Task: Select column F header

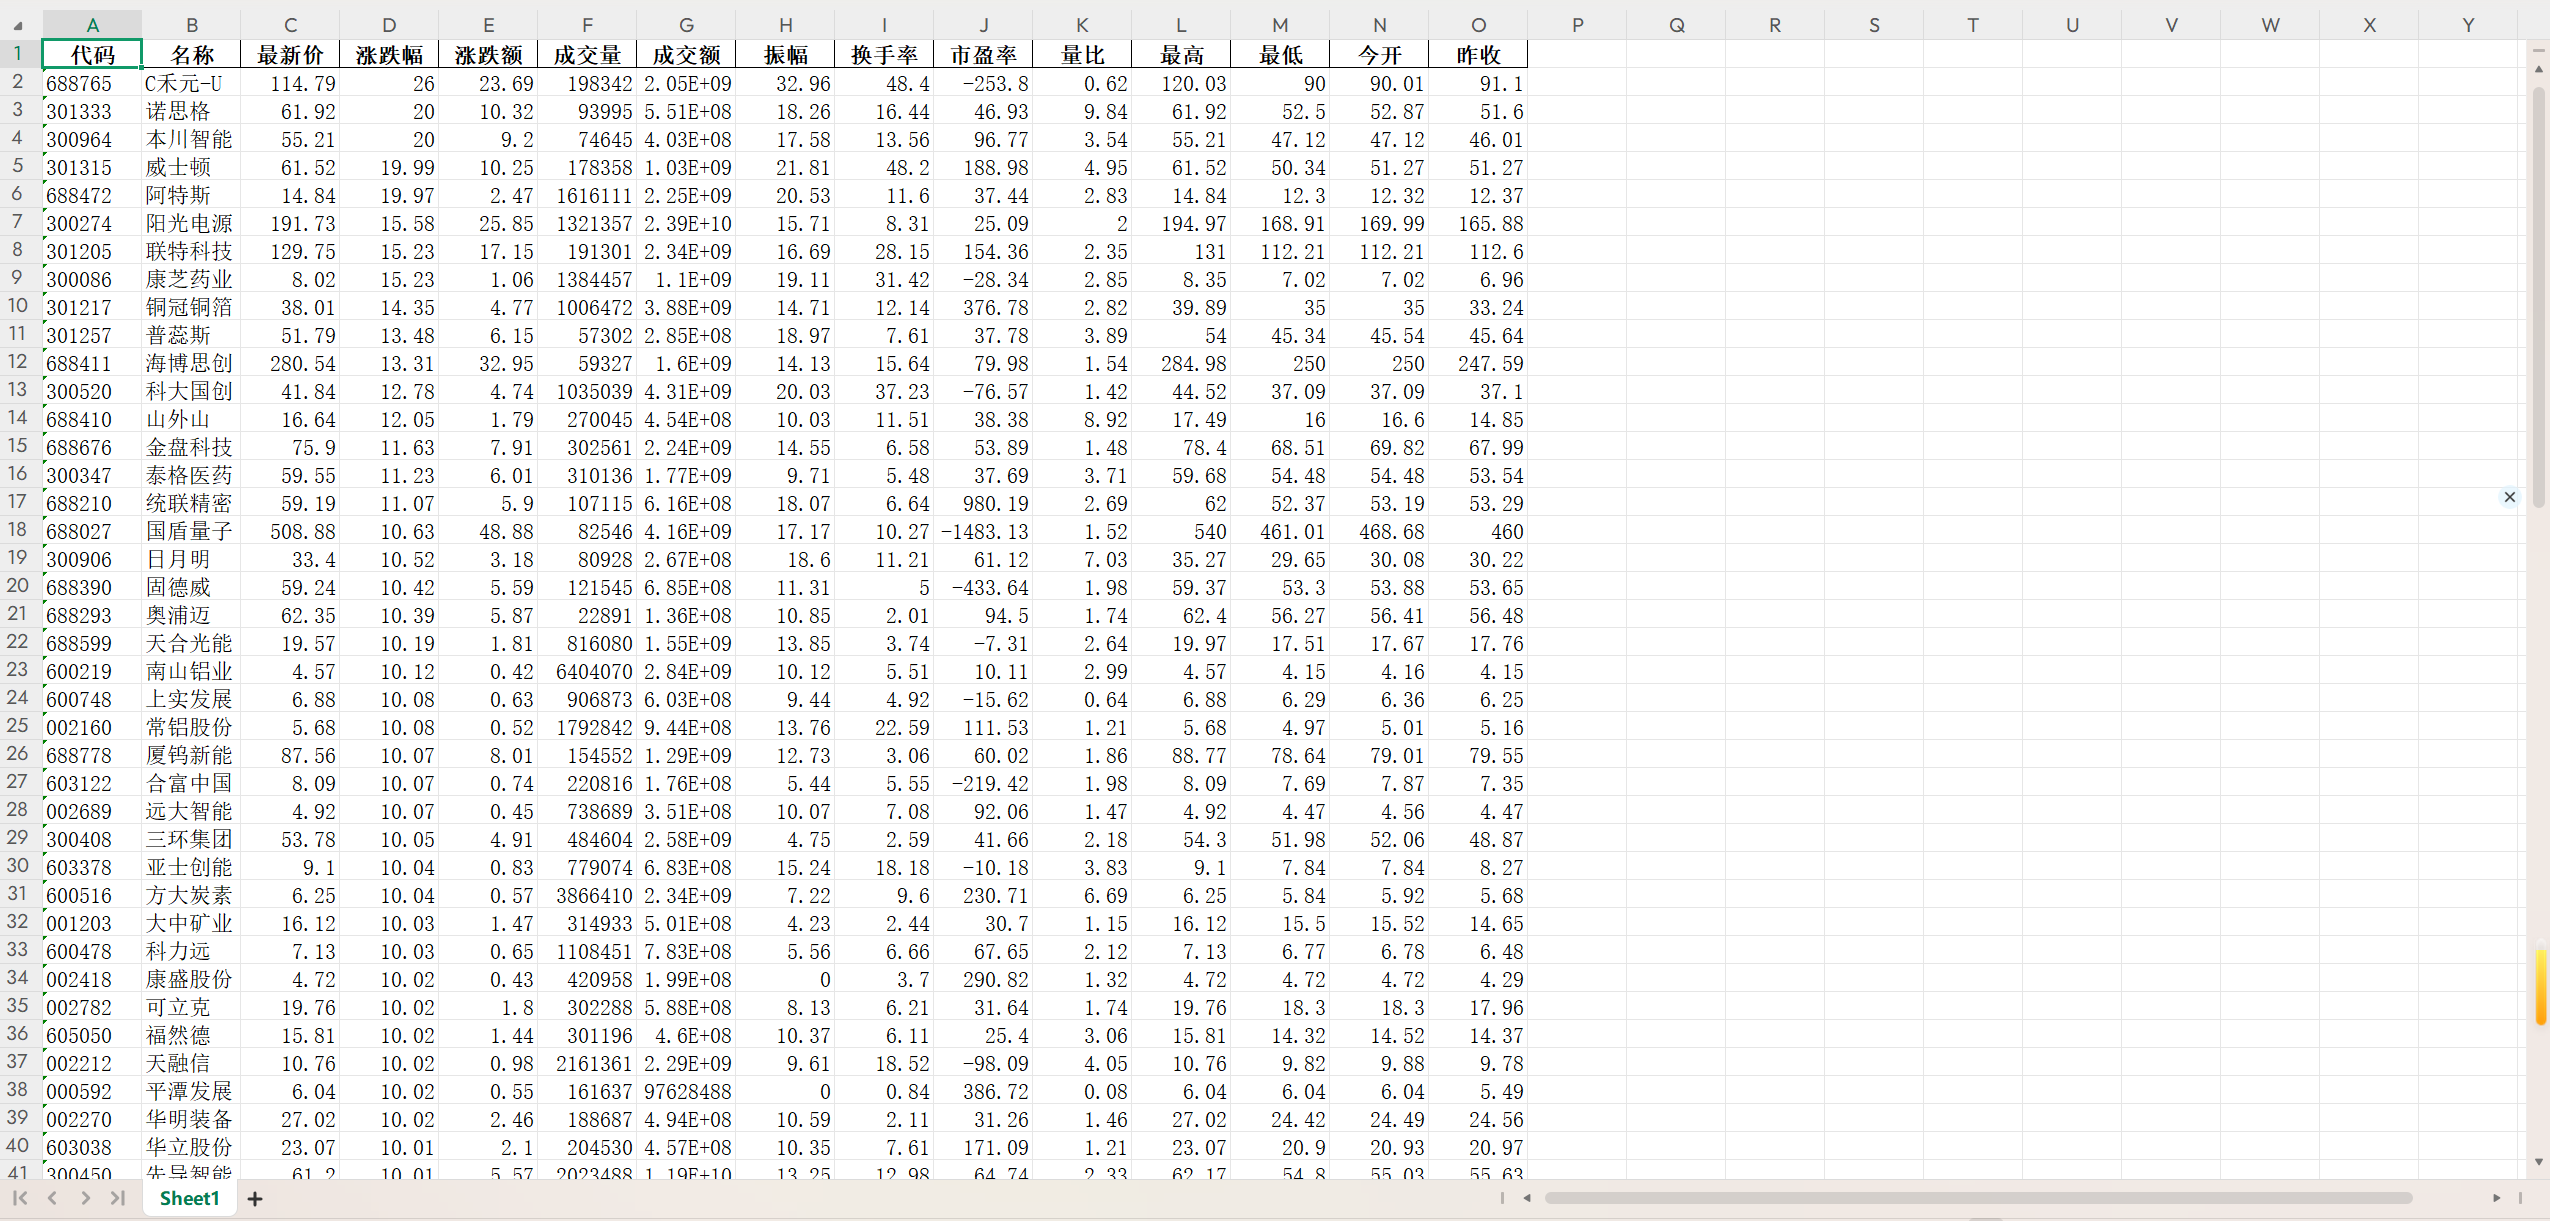Action: click(587, 25)
